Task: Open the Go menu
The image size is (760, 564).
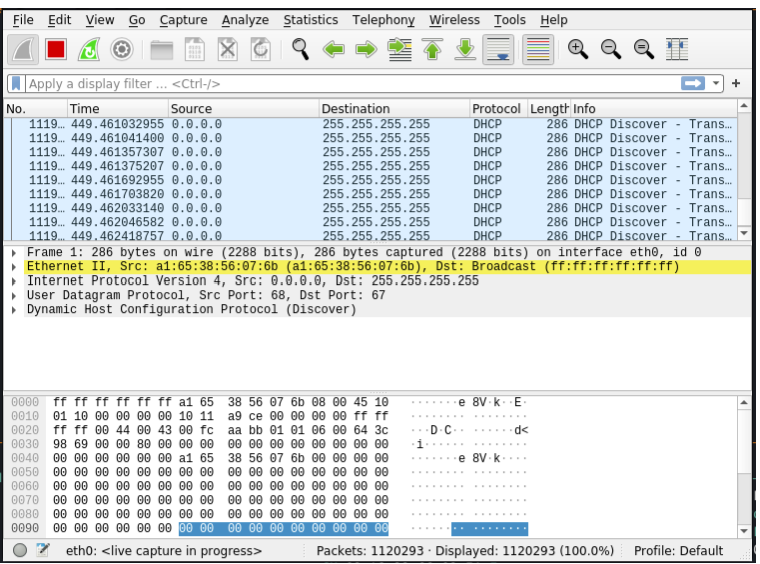Action: click(137, 20)
